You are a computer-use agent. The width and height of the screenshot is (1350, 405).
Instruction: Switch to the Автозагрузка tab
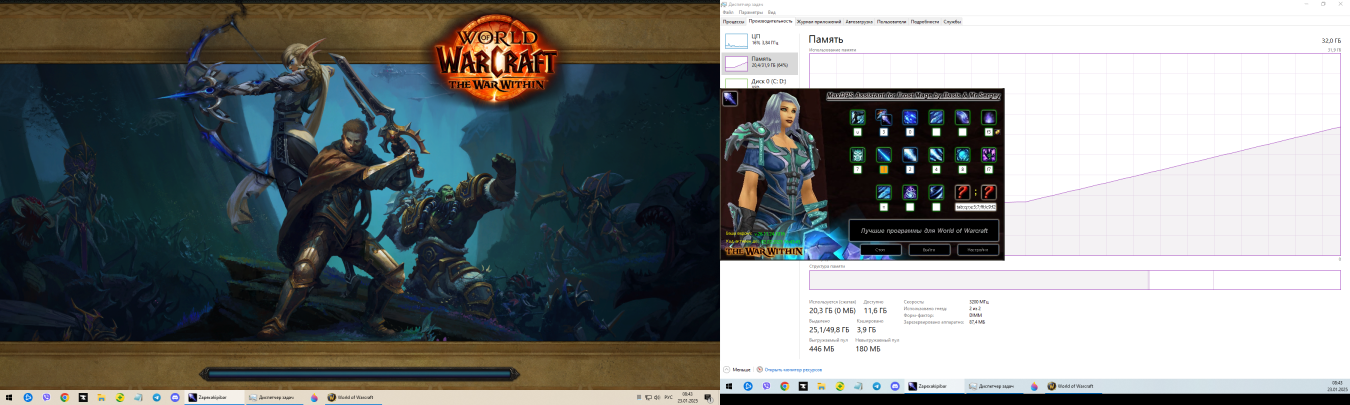click(859, 21)
